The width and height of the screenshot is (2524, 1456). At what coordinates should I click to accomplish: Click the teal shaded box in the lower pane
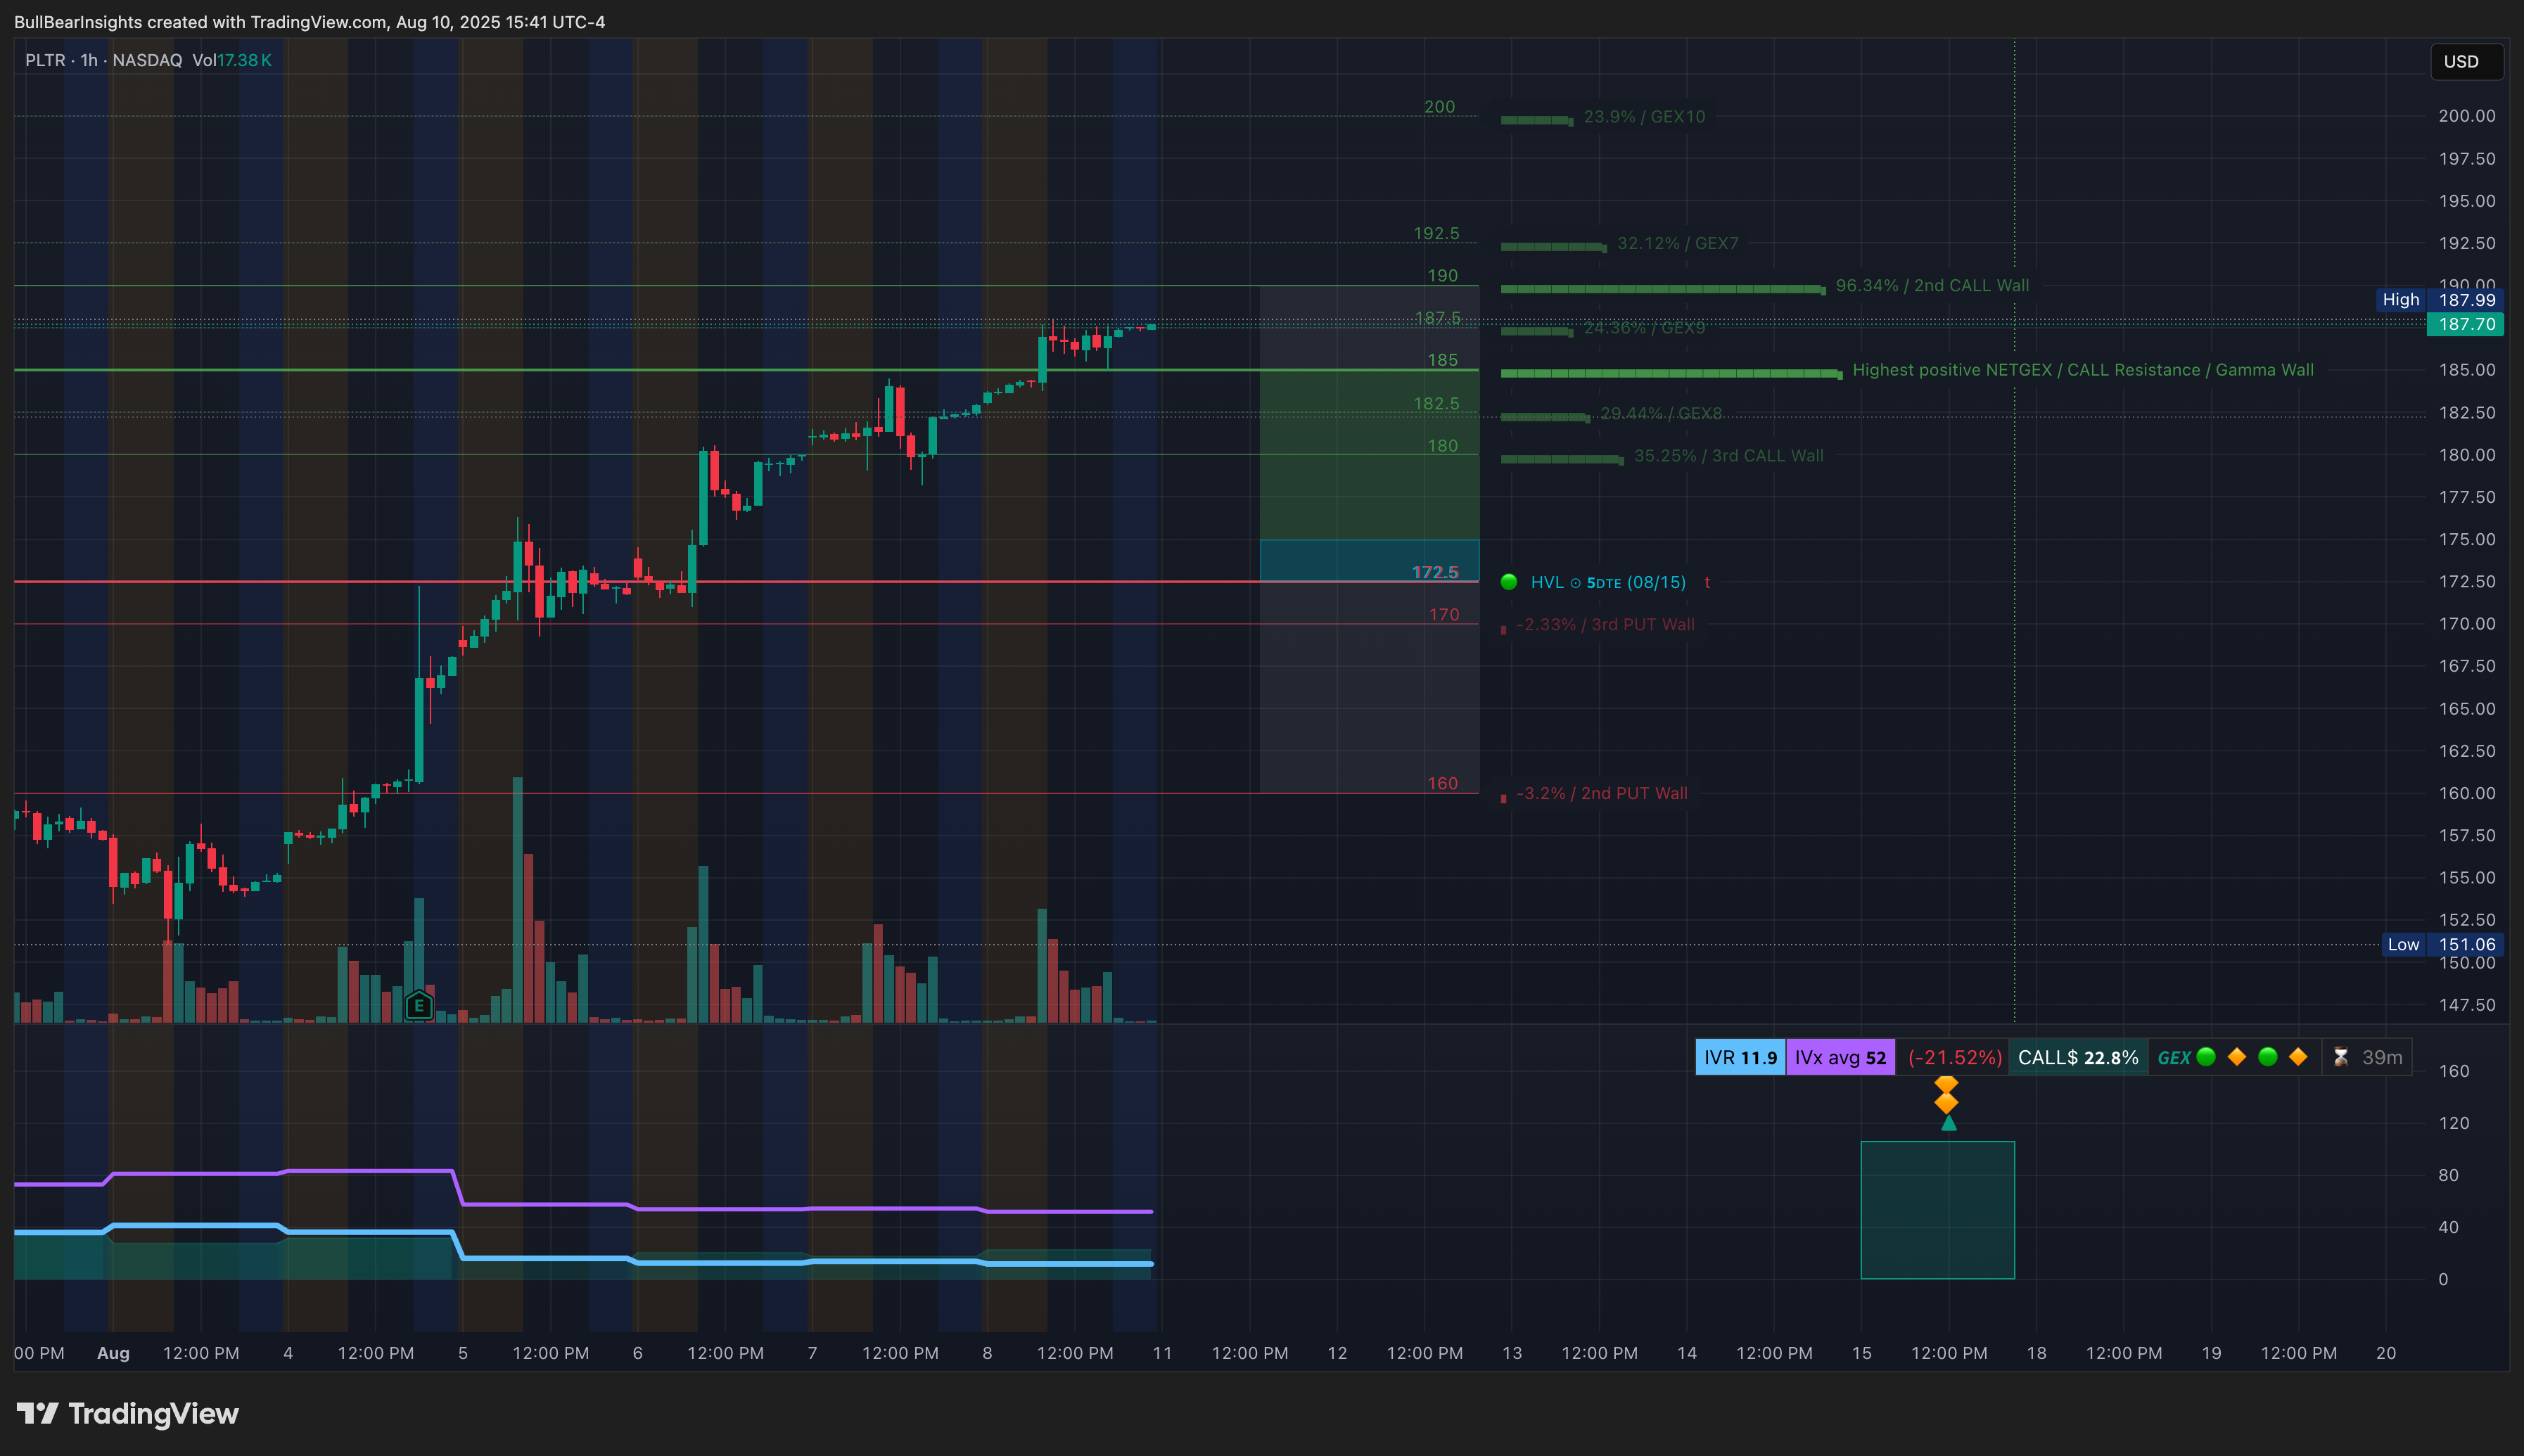[x=1937, y=1210]
